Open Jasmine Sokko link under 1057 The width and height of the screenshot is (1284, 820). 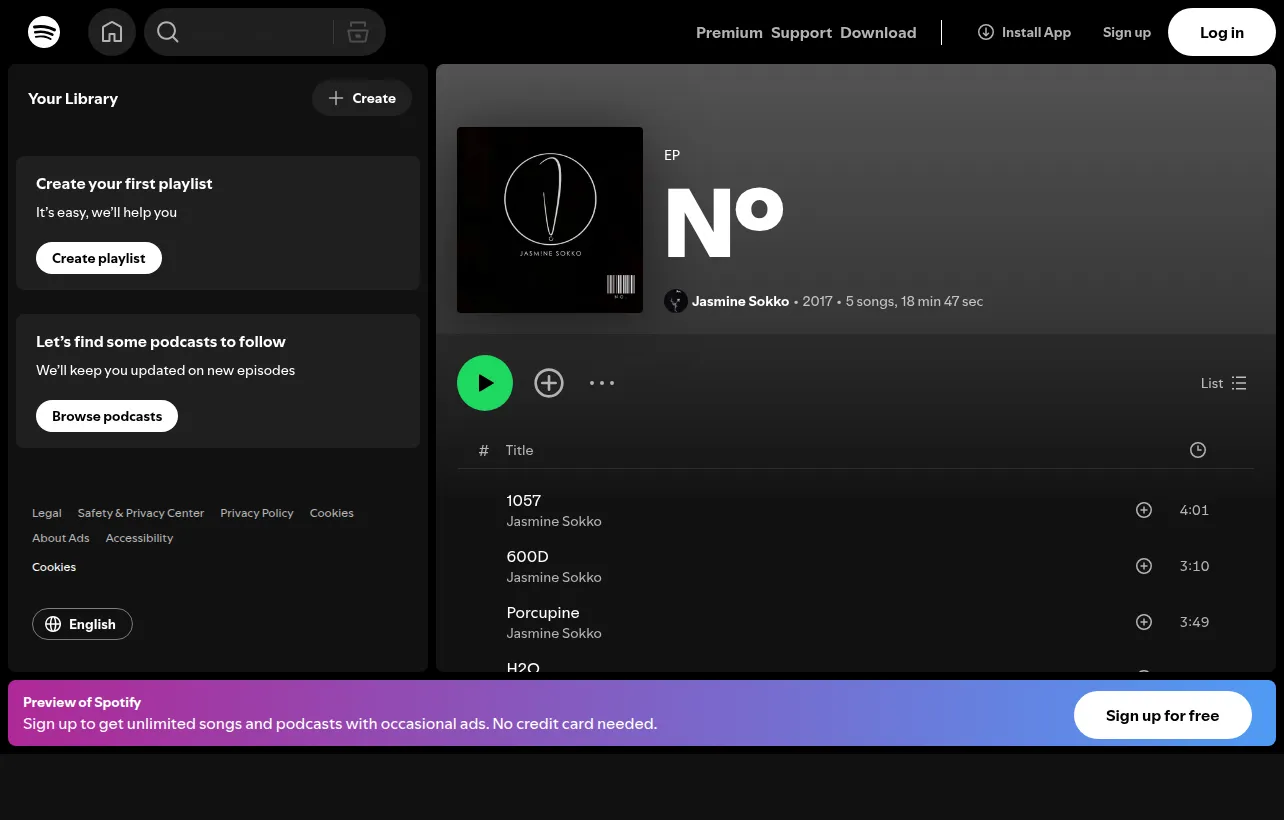(x=554, y=521)
